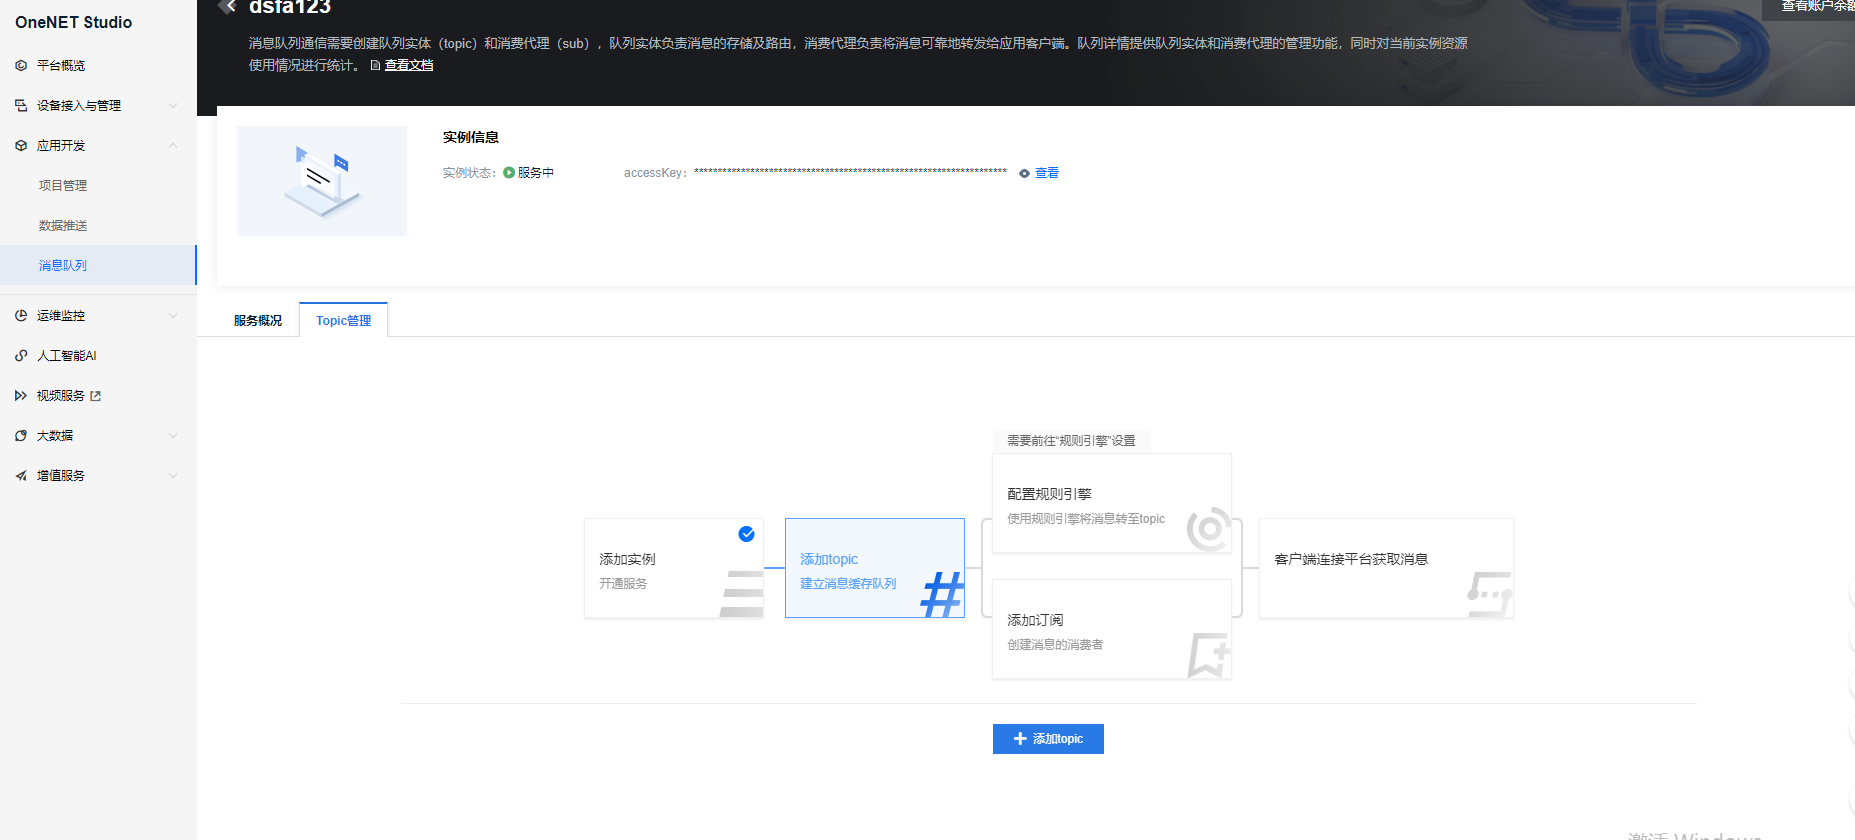The image size is (1855, 840).
Task: Open 数据推送 in the sidebar
Action: (x=63, y=226)
